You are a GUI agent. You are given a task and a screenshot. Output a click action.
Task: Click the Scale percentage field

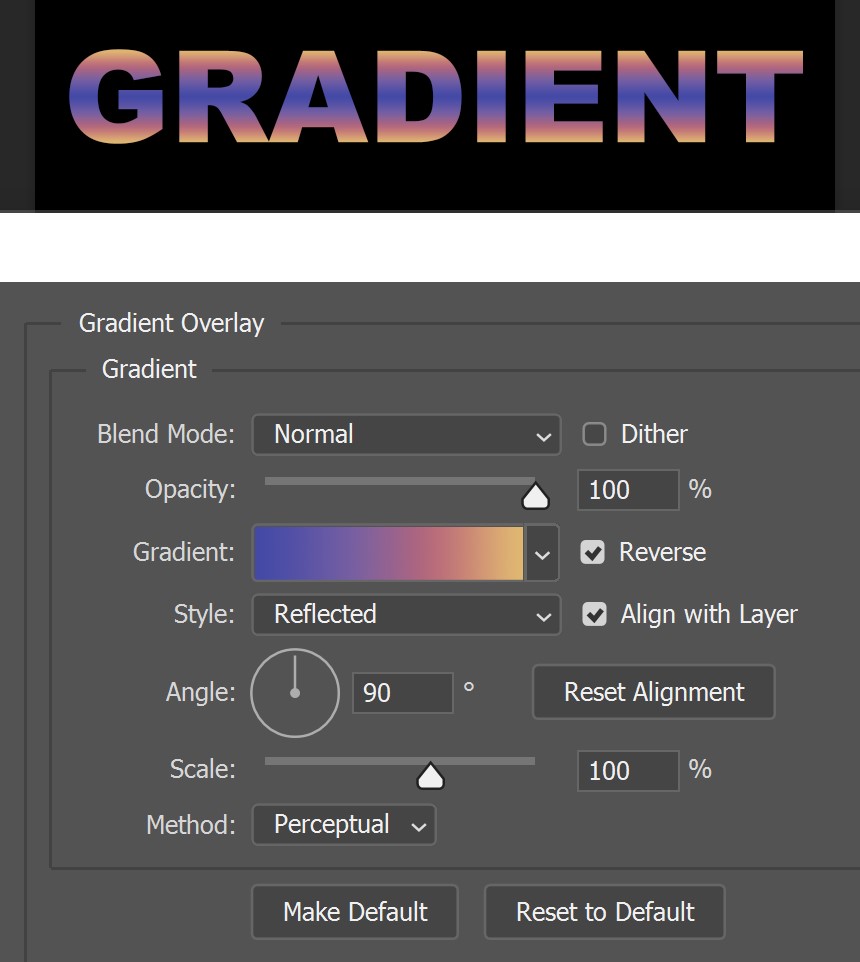coord(628,771)
